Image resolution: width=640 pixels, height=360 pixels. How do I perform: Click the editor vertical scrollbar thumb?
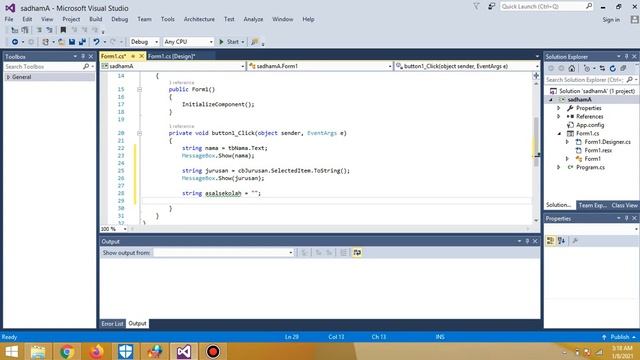[536, 142]
